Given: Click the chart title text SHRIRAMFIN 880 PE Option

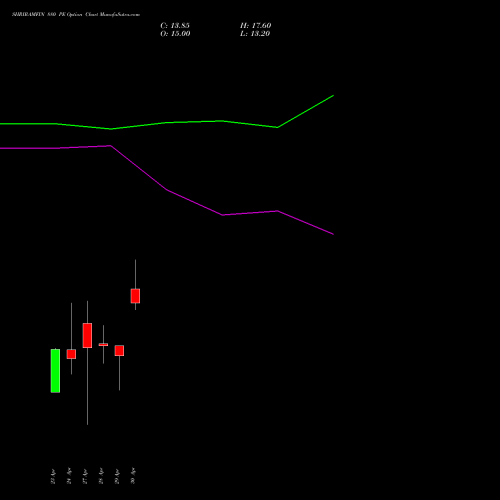Looking at the screenshot, I should [x=47, y=15].
